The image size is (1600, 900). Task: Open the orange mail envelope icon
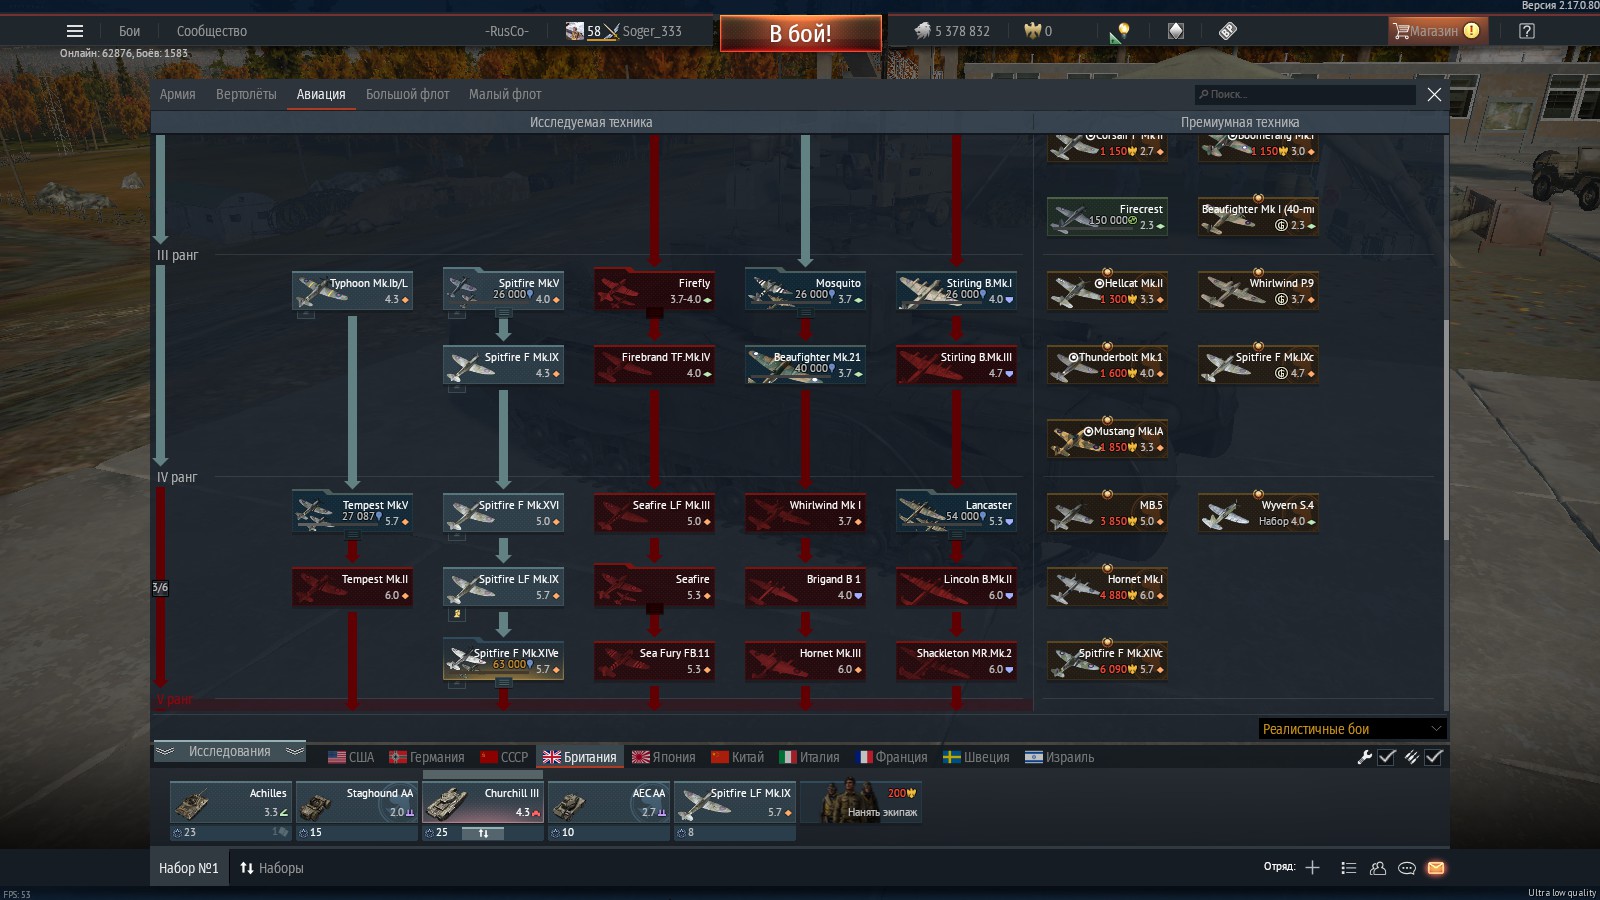[x=1436, y=868]
